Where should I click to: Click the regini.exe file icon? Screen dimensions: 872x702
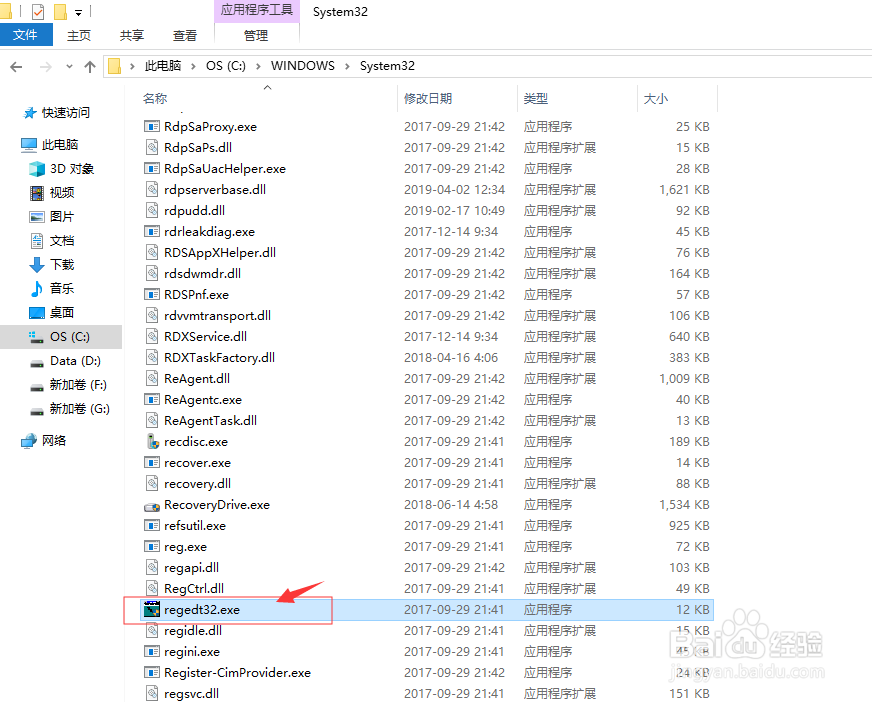click(x=152, y=651)
